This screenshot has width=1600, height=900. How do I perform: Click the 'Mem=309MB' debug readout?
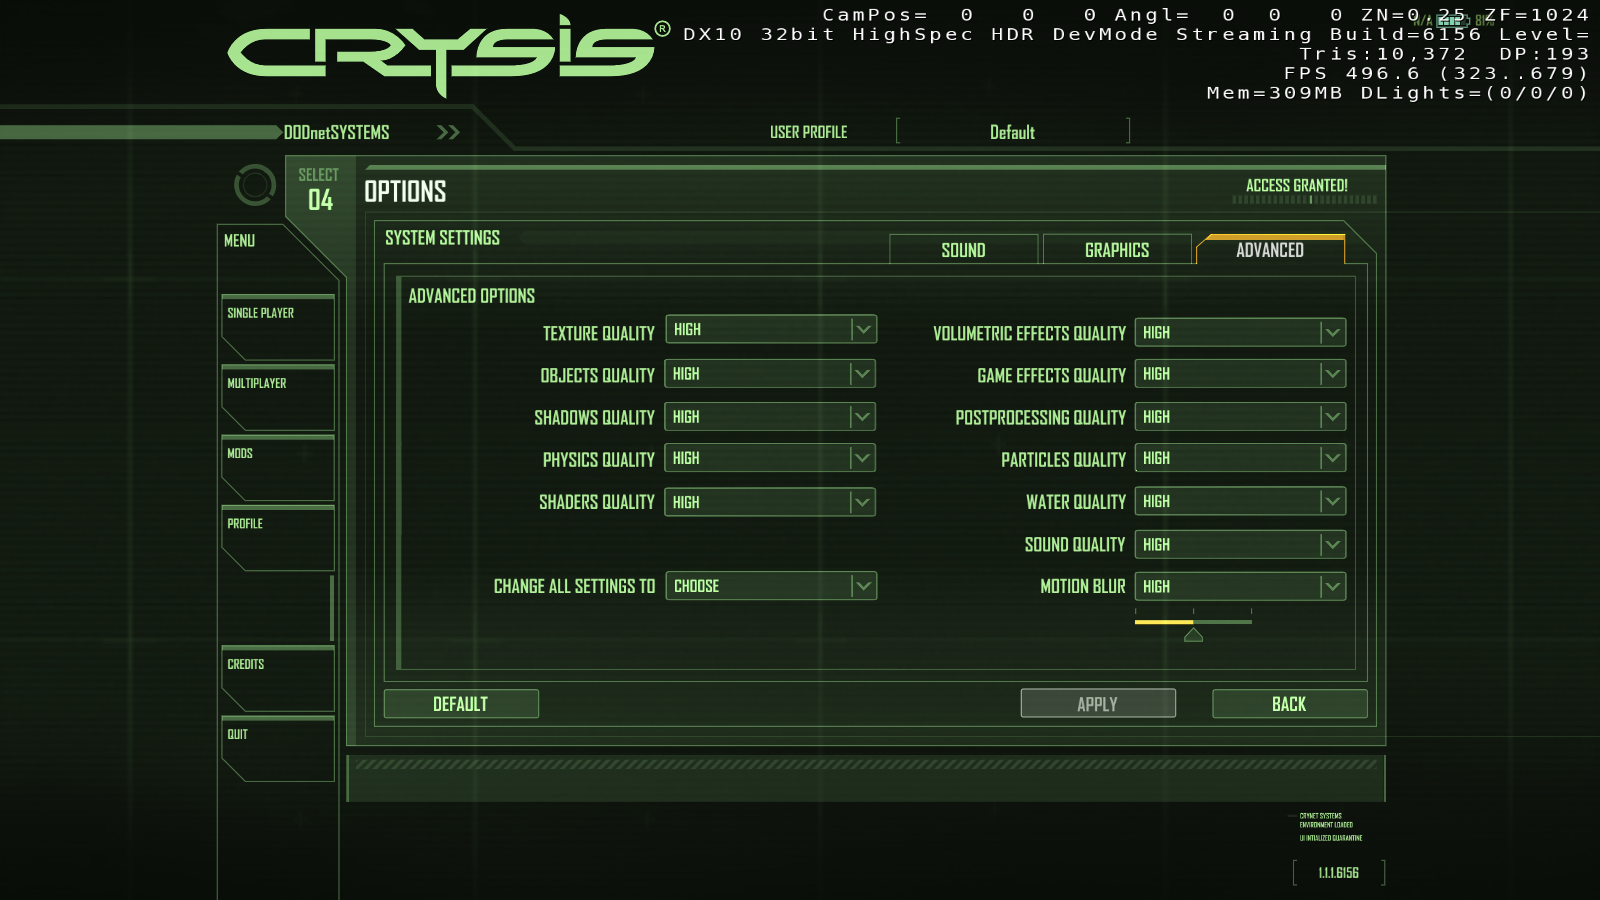click(x=1275, y=93)
